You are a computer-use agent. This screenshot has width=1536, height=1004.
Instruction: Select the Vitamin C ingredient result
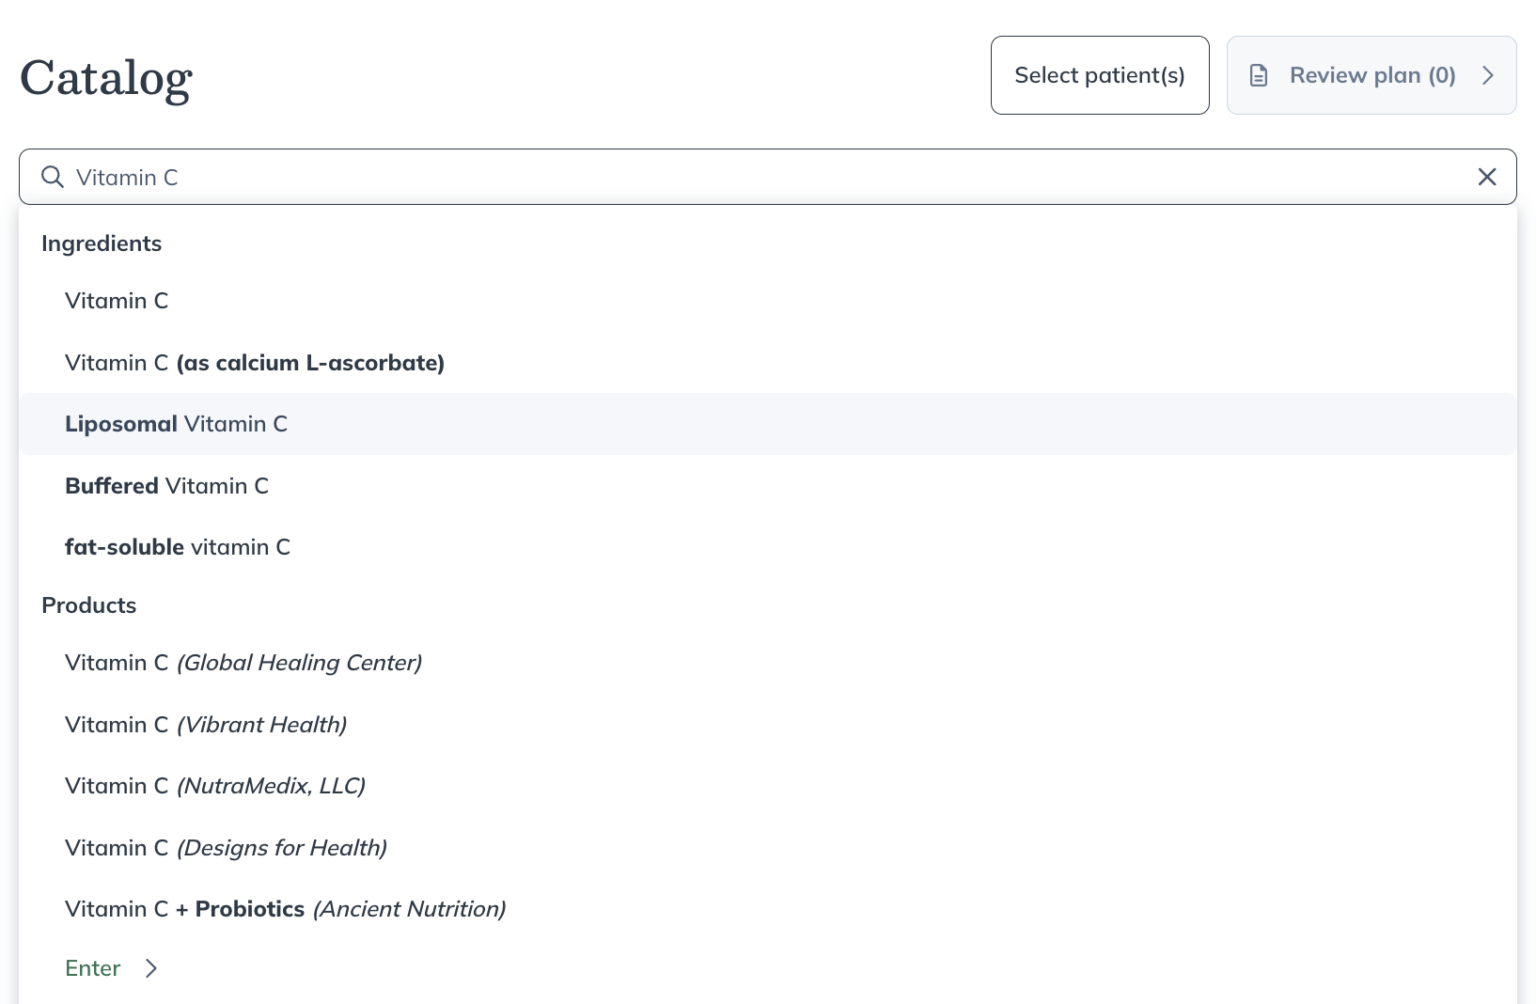[116, 301]
